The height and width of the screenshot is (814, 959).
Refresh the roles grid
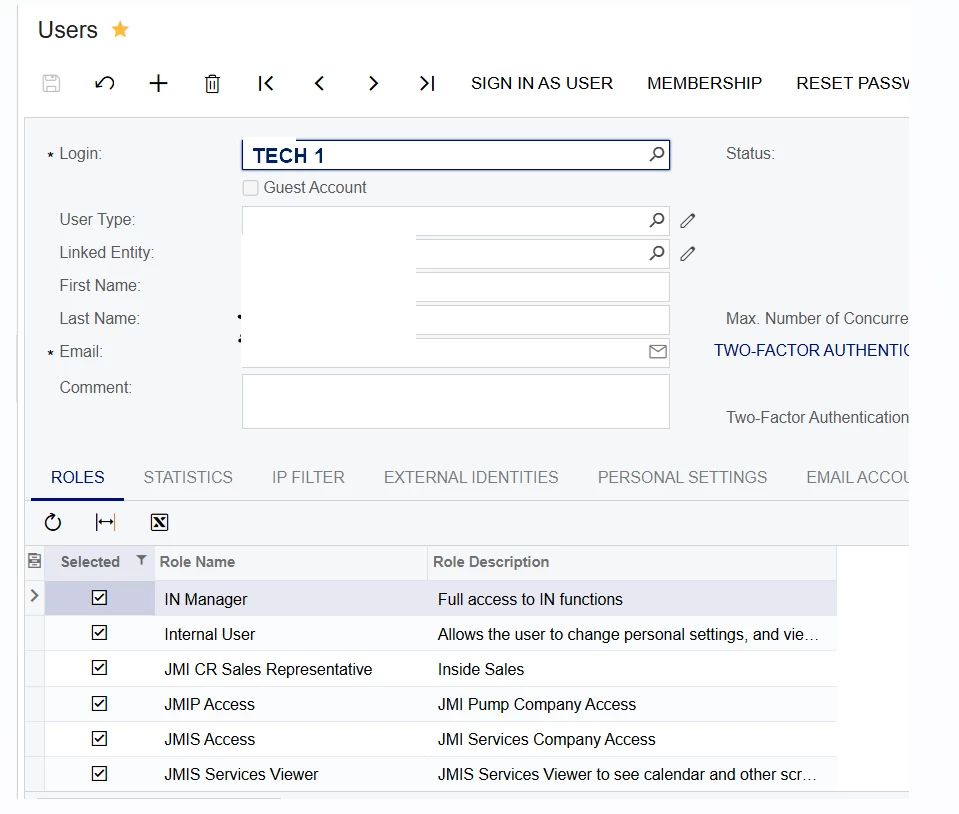[x=53, y=522]
